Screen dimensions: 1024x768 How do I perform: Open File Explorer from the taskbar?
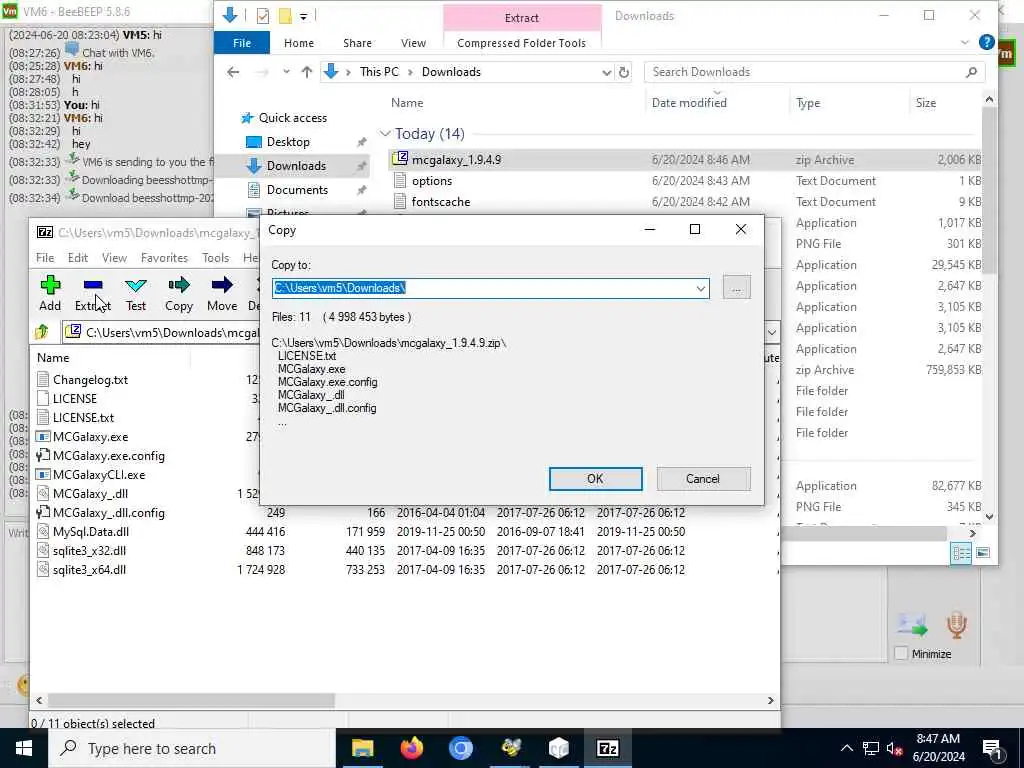pos(362,748)
